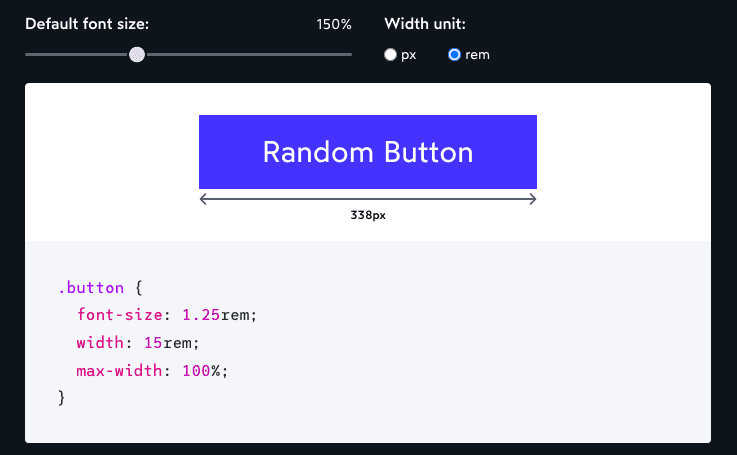Click the .button selector in the code

(x=91, y=288)
